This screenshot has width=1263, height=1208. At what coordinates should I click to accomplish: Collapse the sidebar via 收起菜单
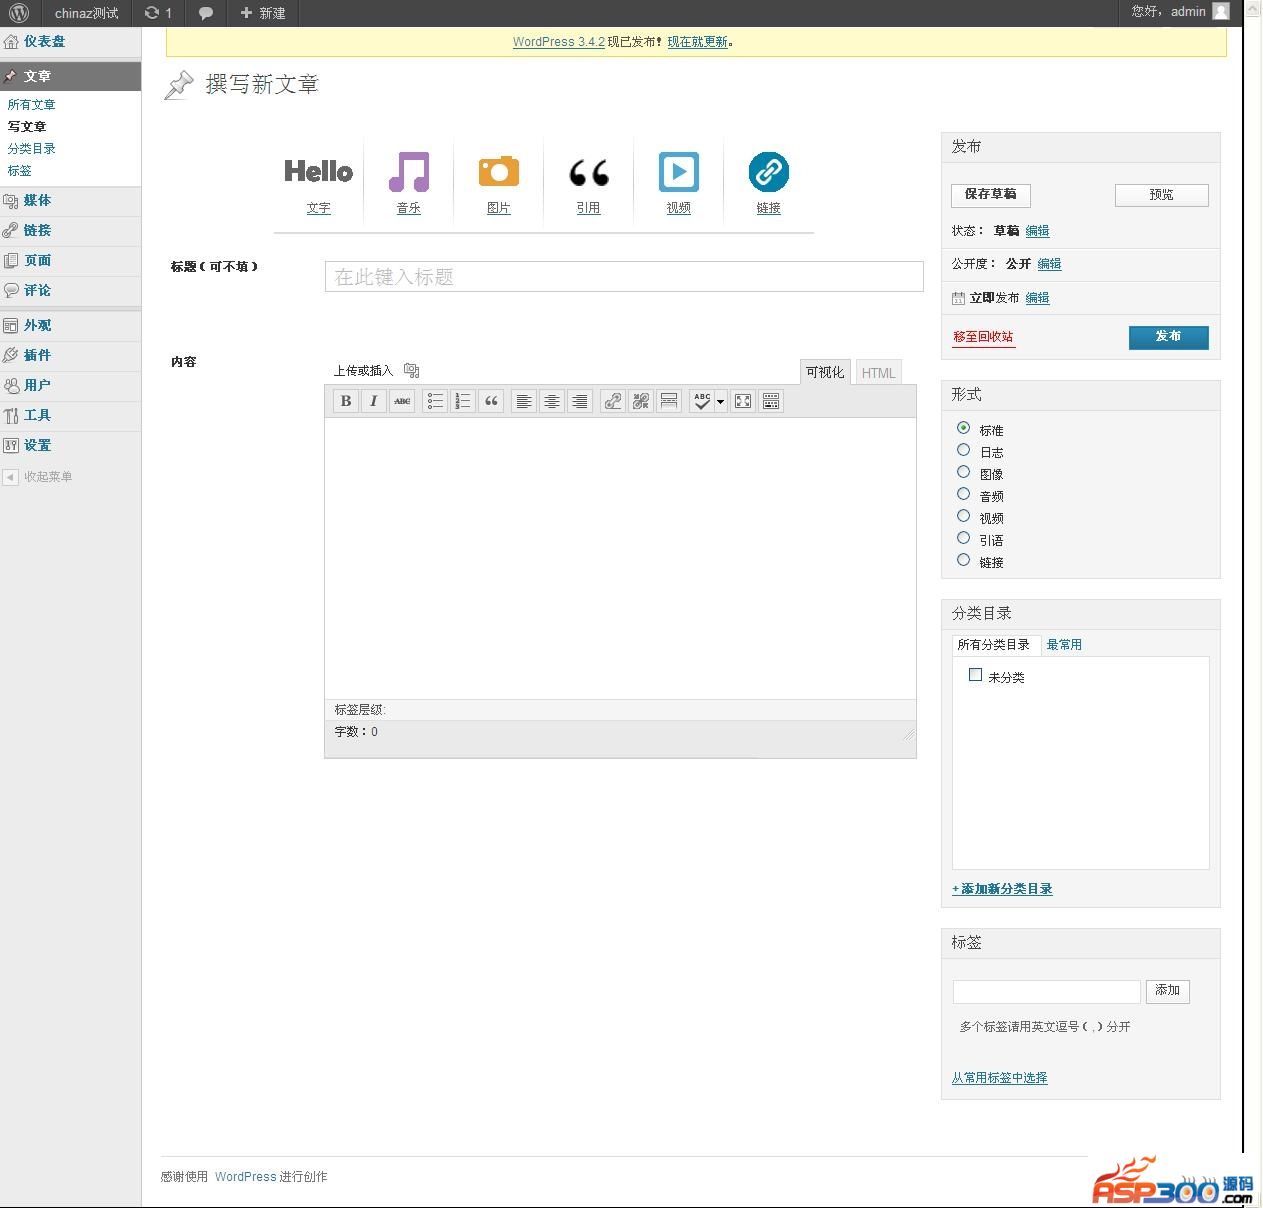(47, 477)
